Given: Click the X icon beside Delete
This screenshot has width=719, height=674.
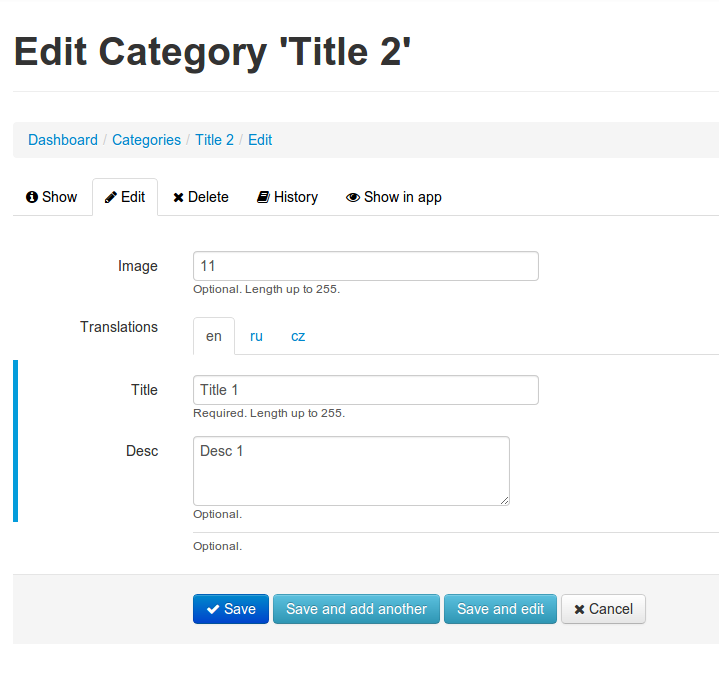Looking at the screenshot, I should (178, 198).
